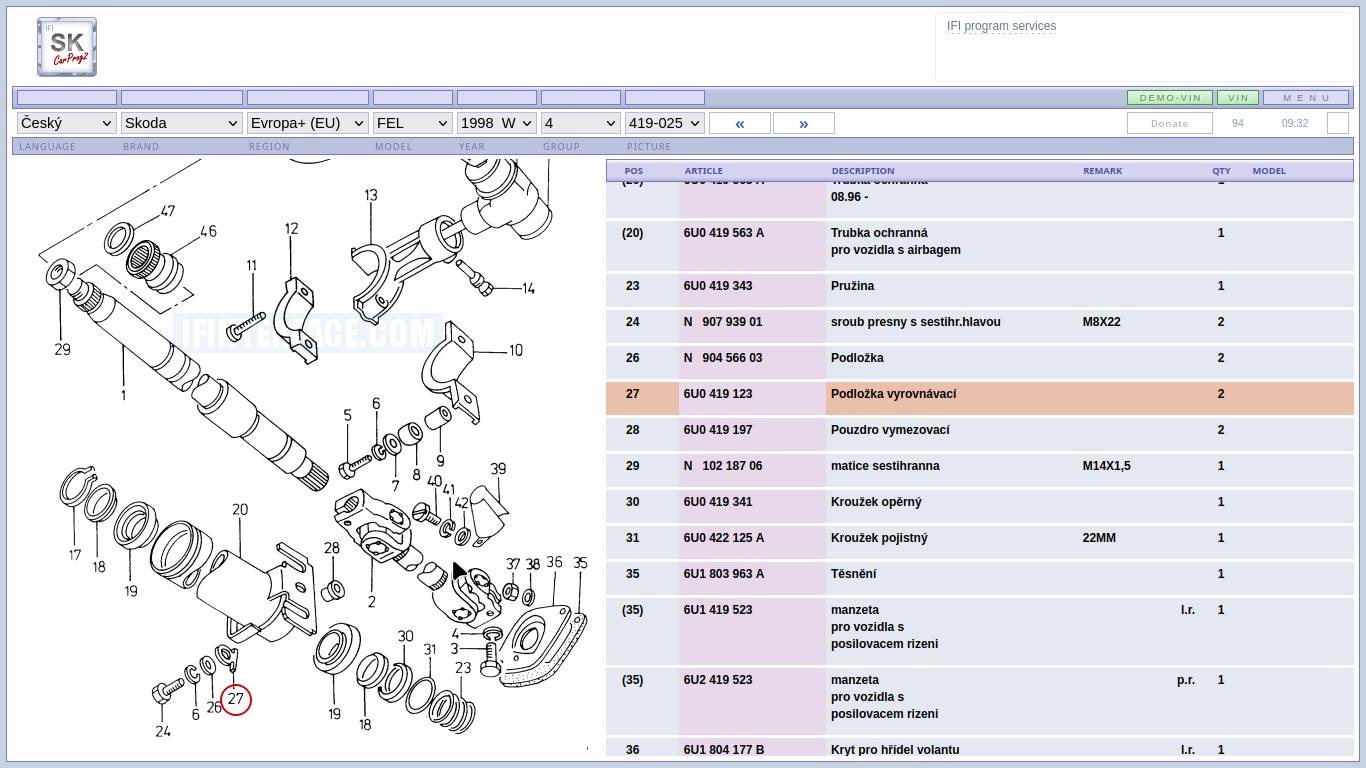Expand the Picture dropdown showing 419-025
Image resolution: width=1366 pixels, height=768 pixels.
(x=664, y=123)
